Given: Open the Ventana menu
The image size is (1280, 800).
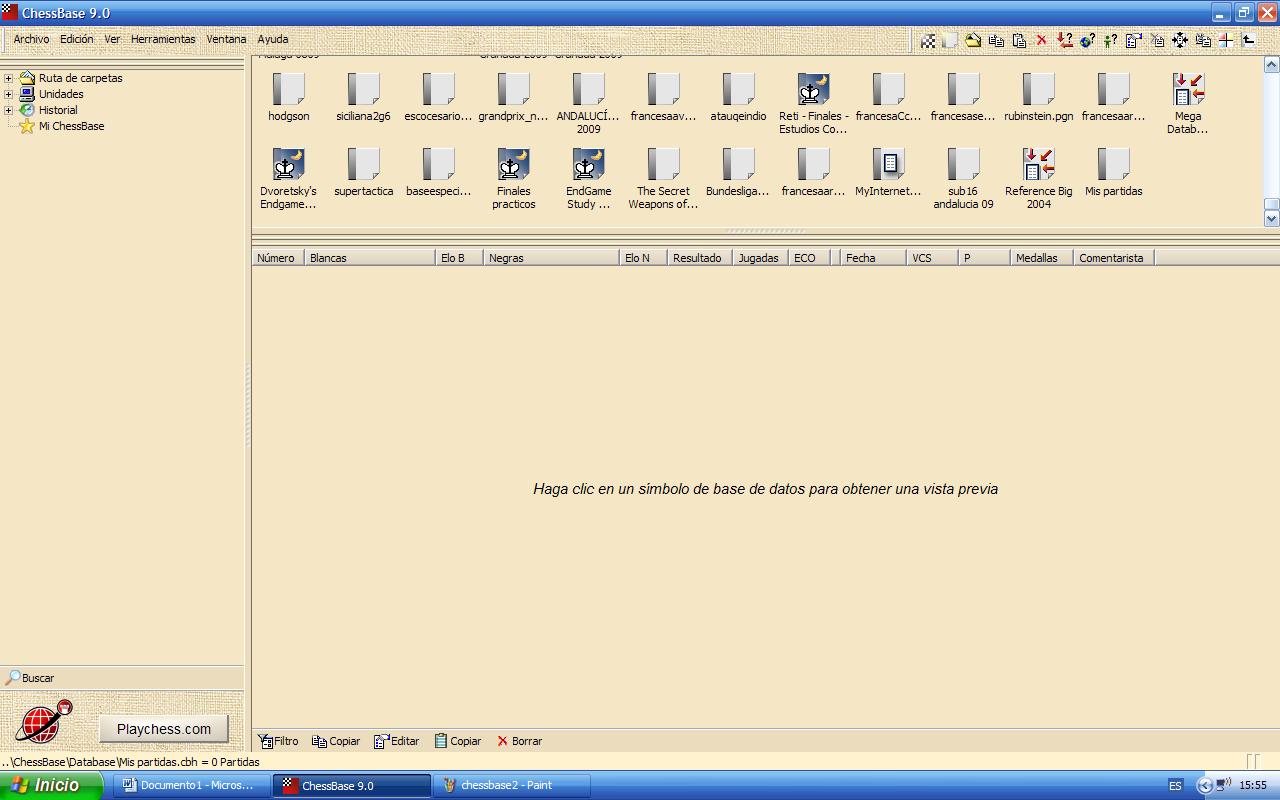Looking at the screenshot, I should 226,39.
